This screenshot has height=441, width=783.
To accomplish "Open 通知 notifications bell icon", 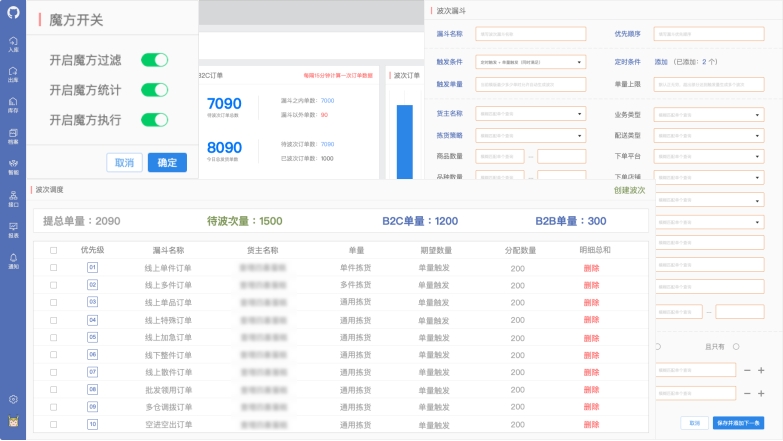I will coord(13,261).
